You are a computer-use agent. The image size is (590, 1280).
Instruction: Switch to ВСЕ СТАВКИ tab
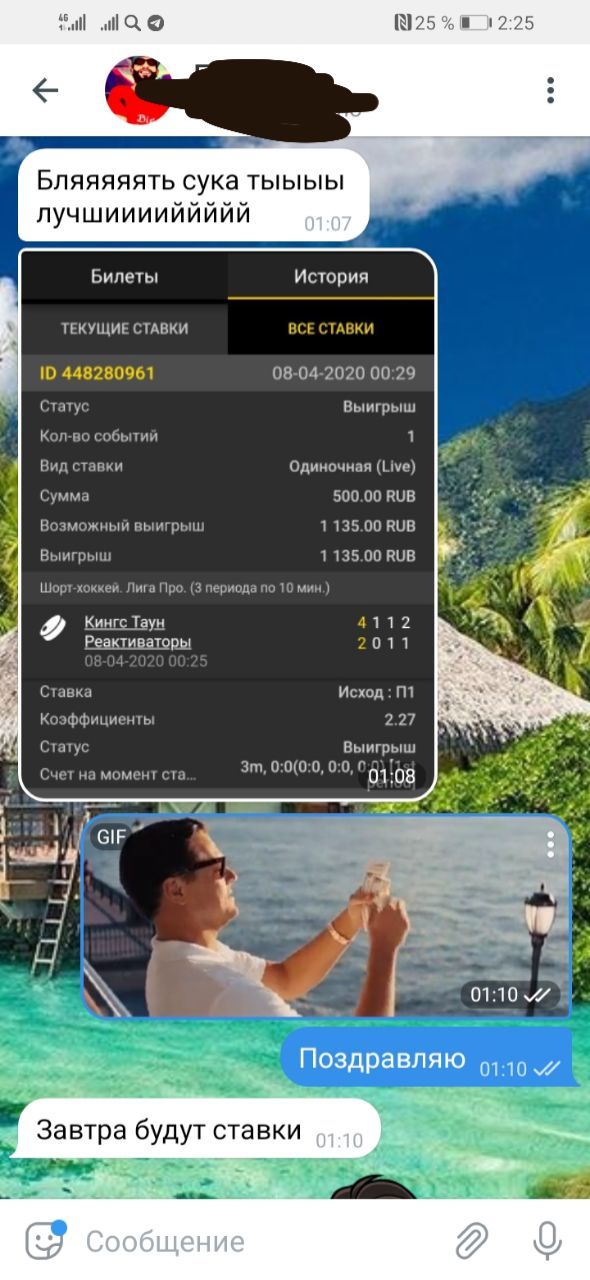[331, 328]
